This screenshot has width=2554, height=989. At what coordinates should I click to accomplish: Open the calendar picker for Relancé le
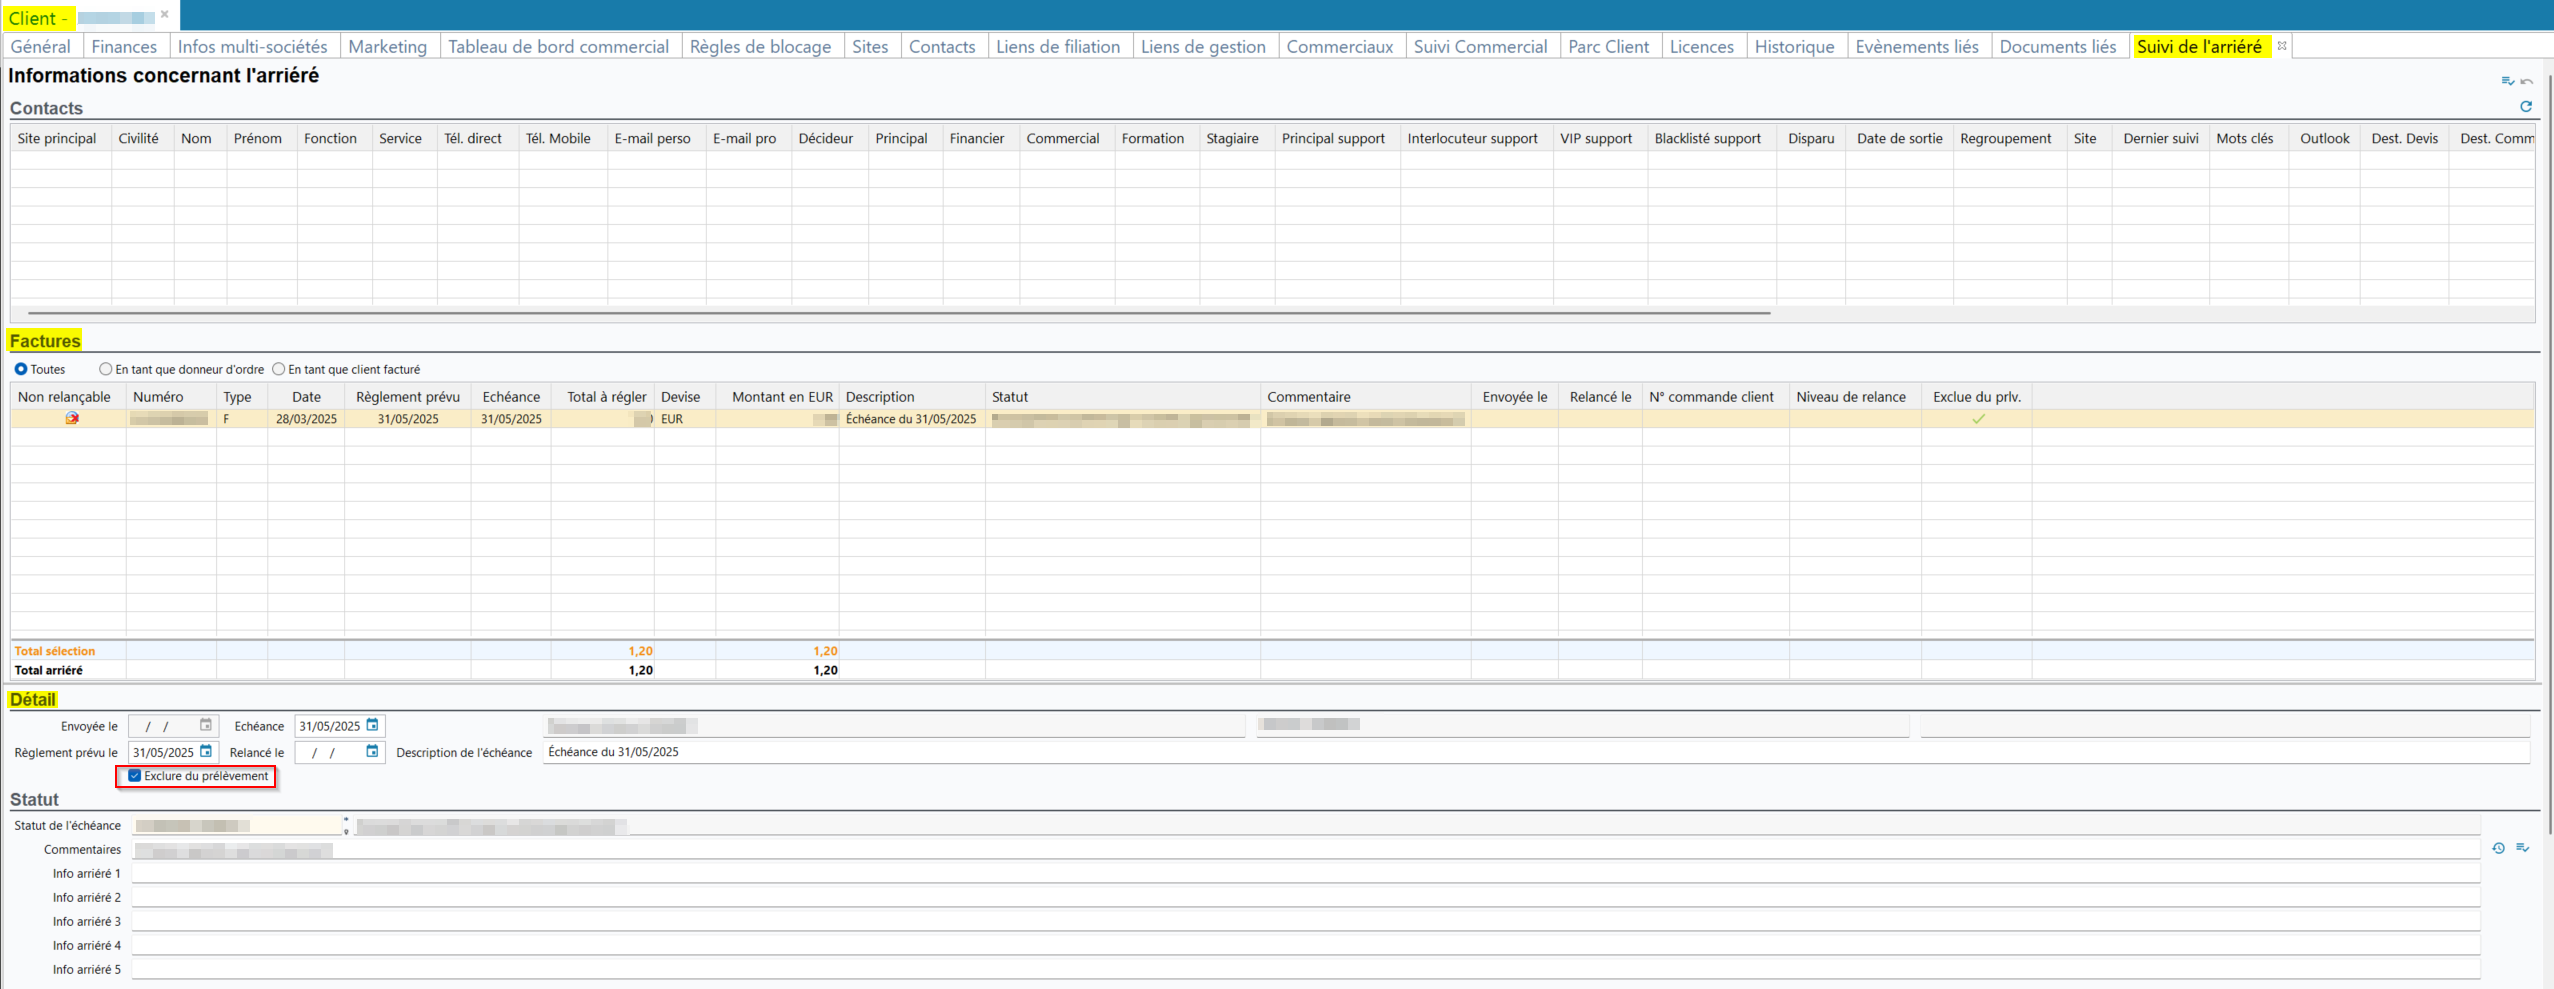click(x=373, y=751)
